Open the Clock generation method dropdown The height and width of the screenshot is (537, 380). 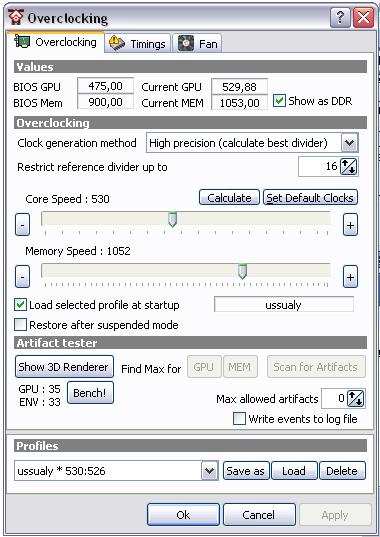pos(349,142)
